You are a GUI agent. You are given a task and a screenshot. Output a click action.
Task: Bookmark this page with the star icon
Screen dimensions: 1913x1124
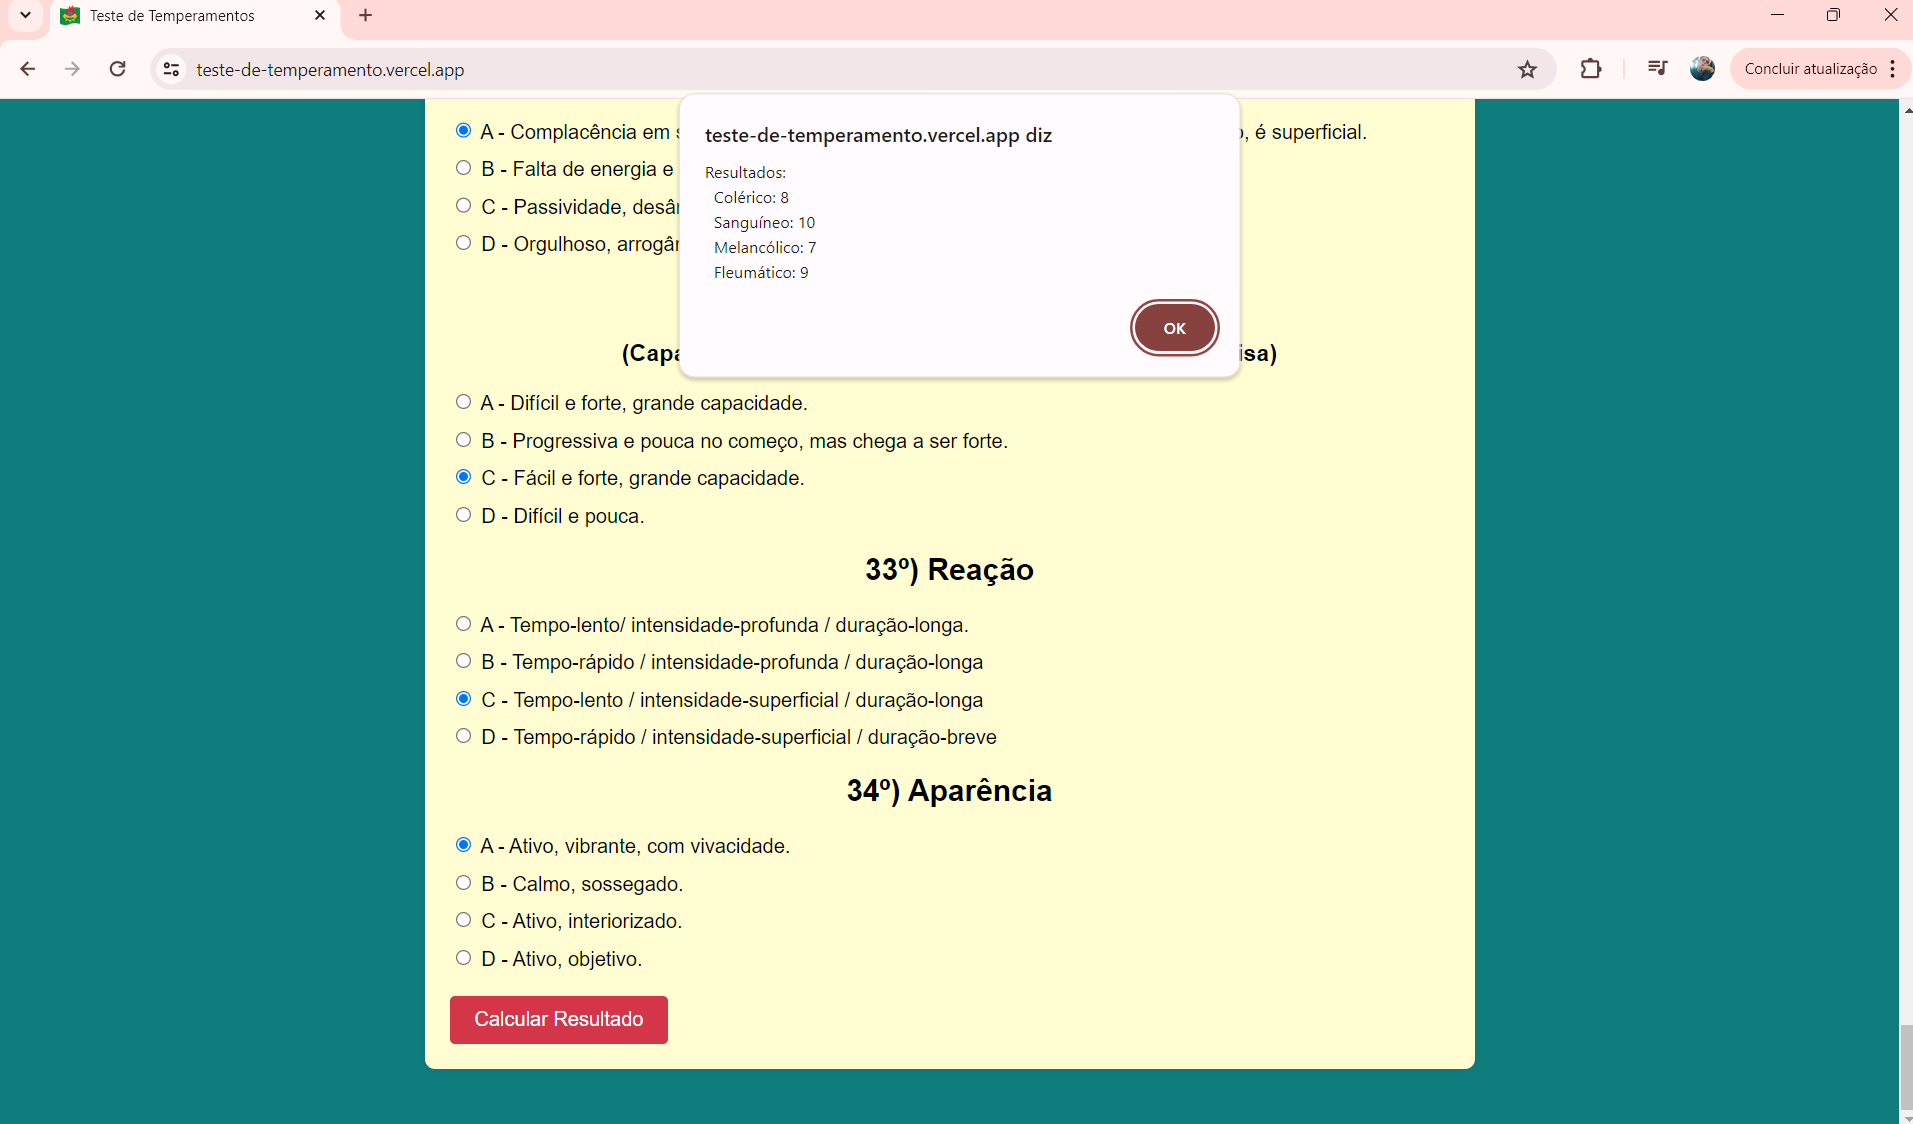pyautogui.click(x=1527, y=69)
